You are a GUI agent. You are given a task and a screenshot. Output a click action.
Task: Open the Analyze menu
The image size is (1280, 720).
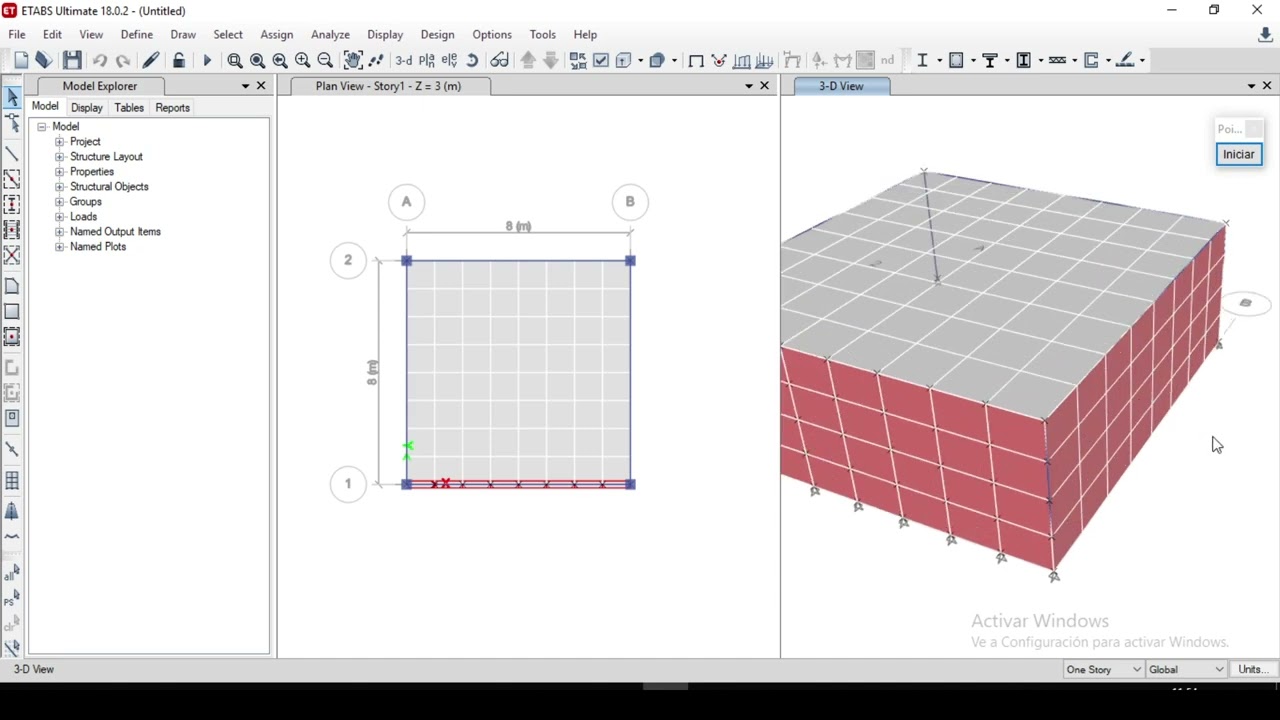(330, 34)
